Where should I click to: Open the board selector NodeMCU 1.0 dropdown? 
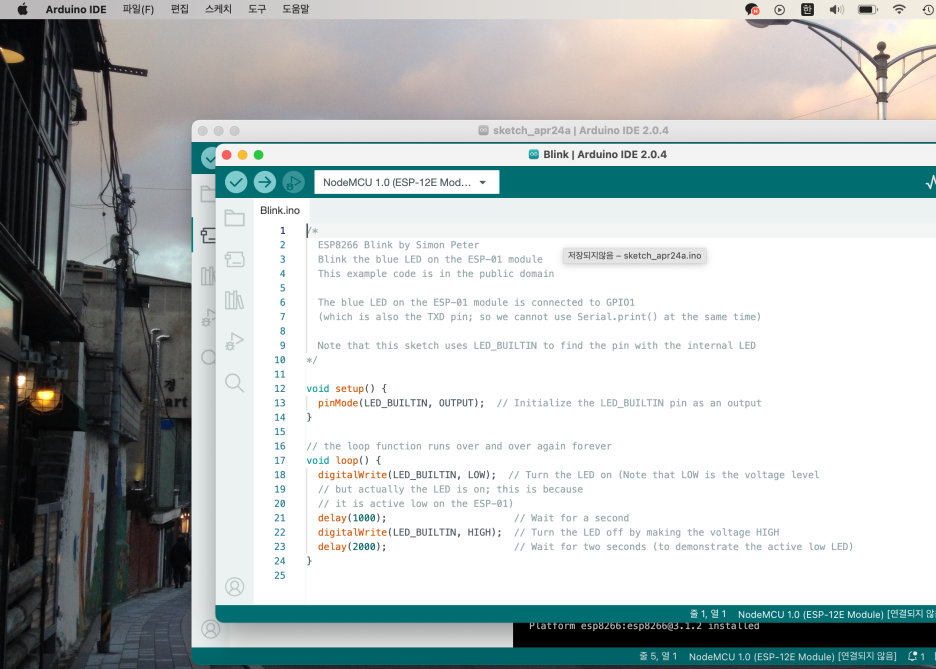(x=407, y=182)
